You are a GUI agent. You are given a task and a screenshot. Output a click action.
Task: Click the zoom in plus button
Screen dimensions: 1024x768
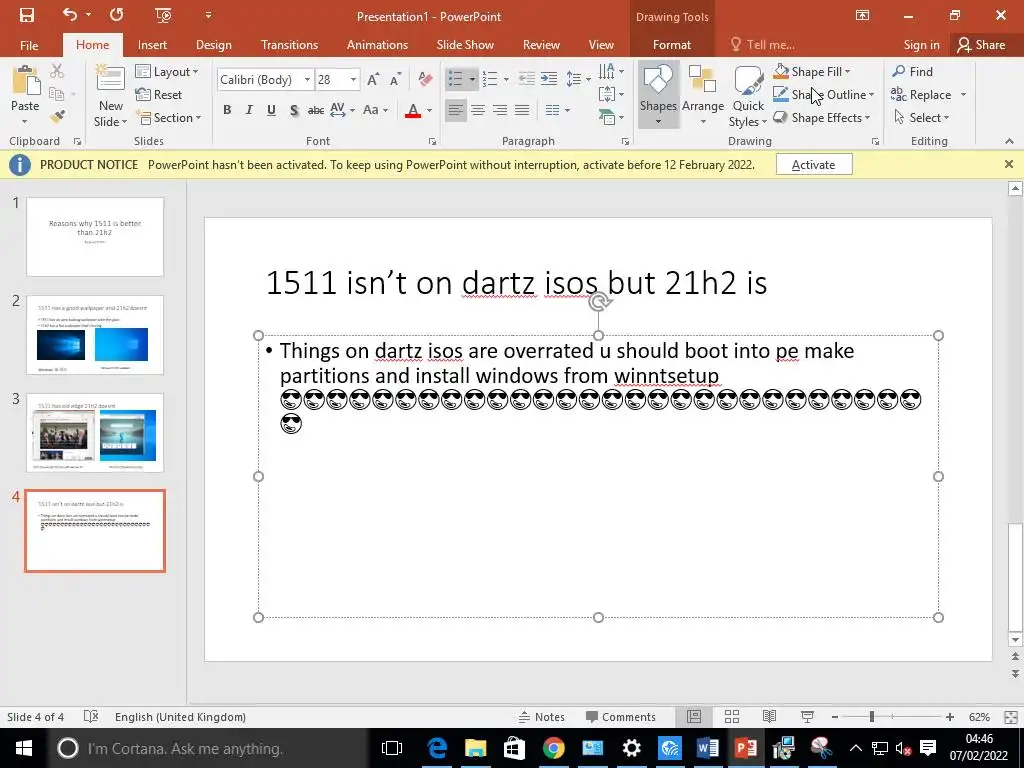pyautogui.click(x=950, y=717)
